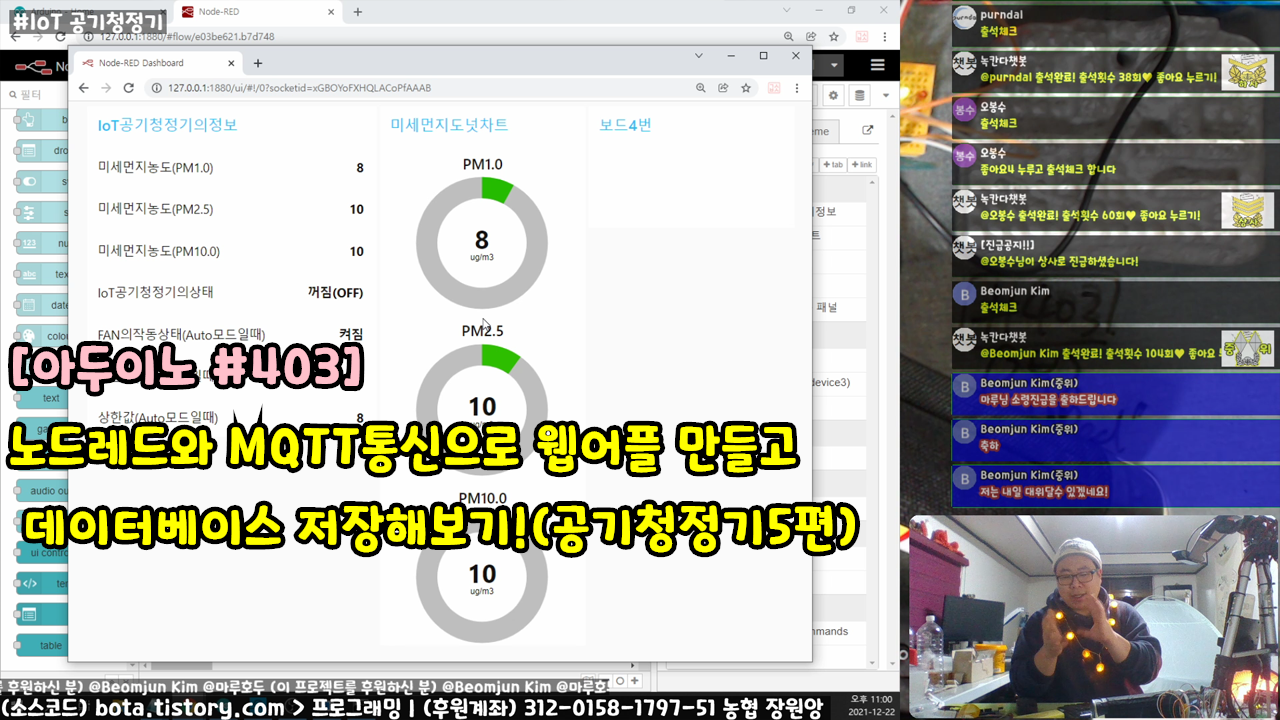The image size is (1280, 720).
Task: Select the dropdown node in the palette
Action: [42, 151]
